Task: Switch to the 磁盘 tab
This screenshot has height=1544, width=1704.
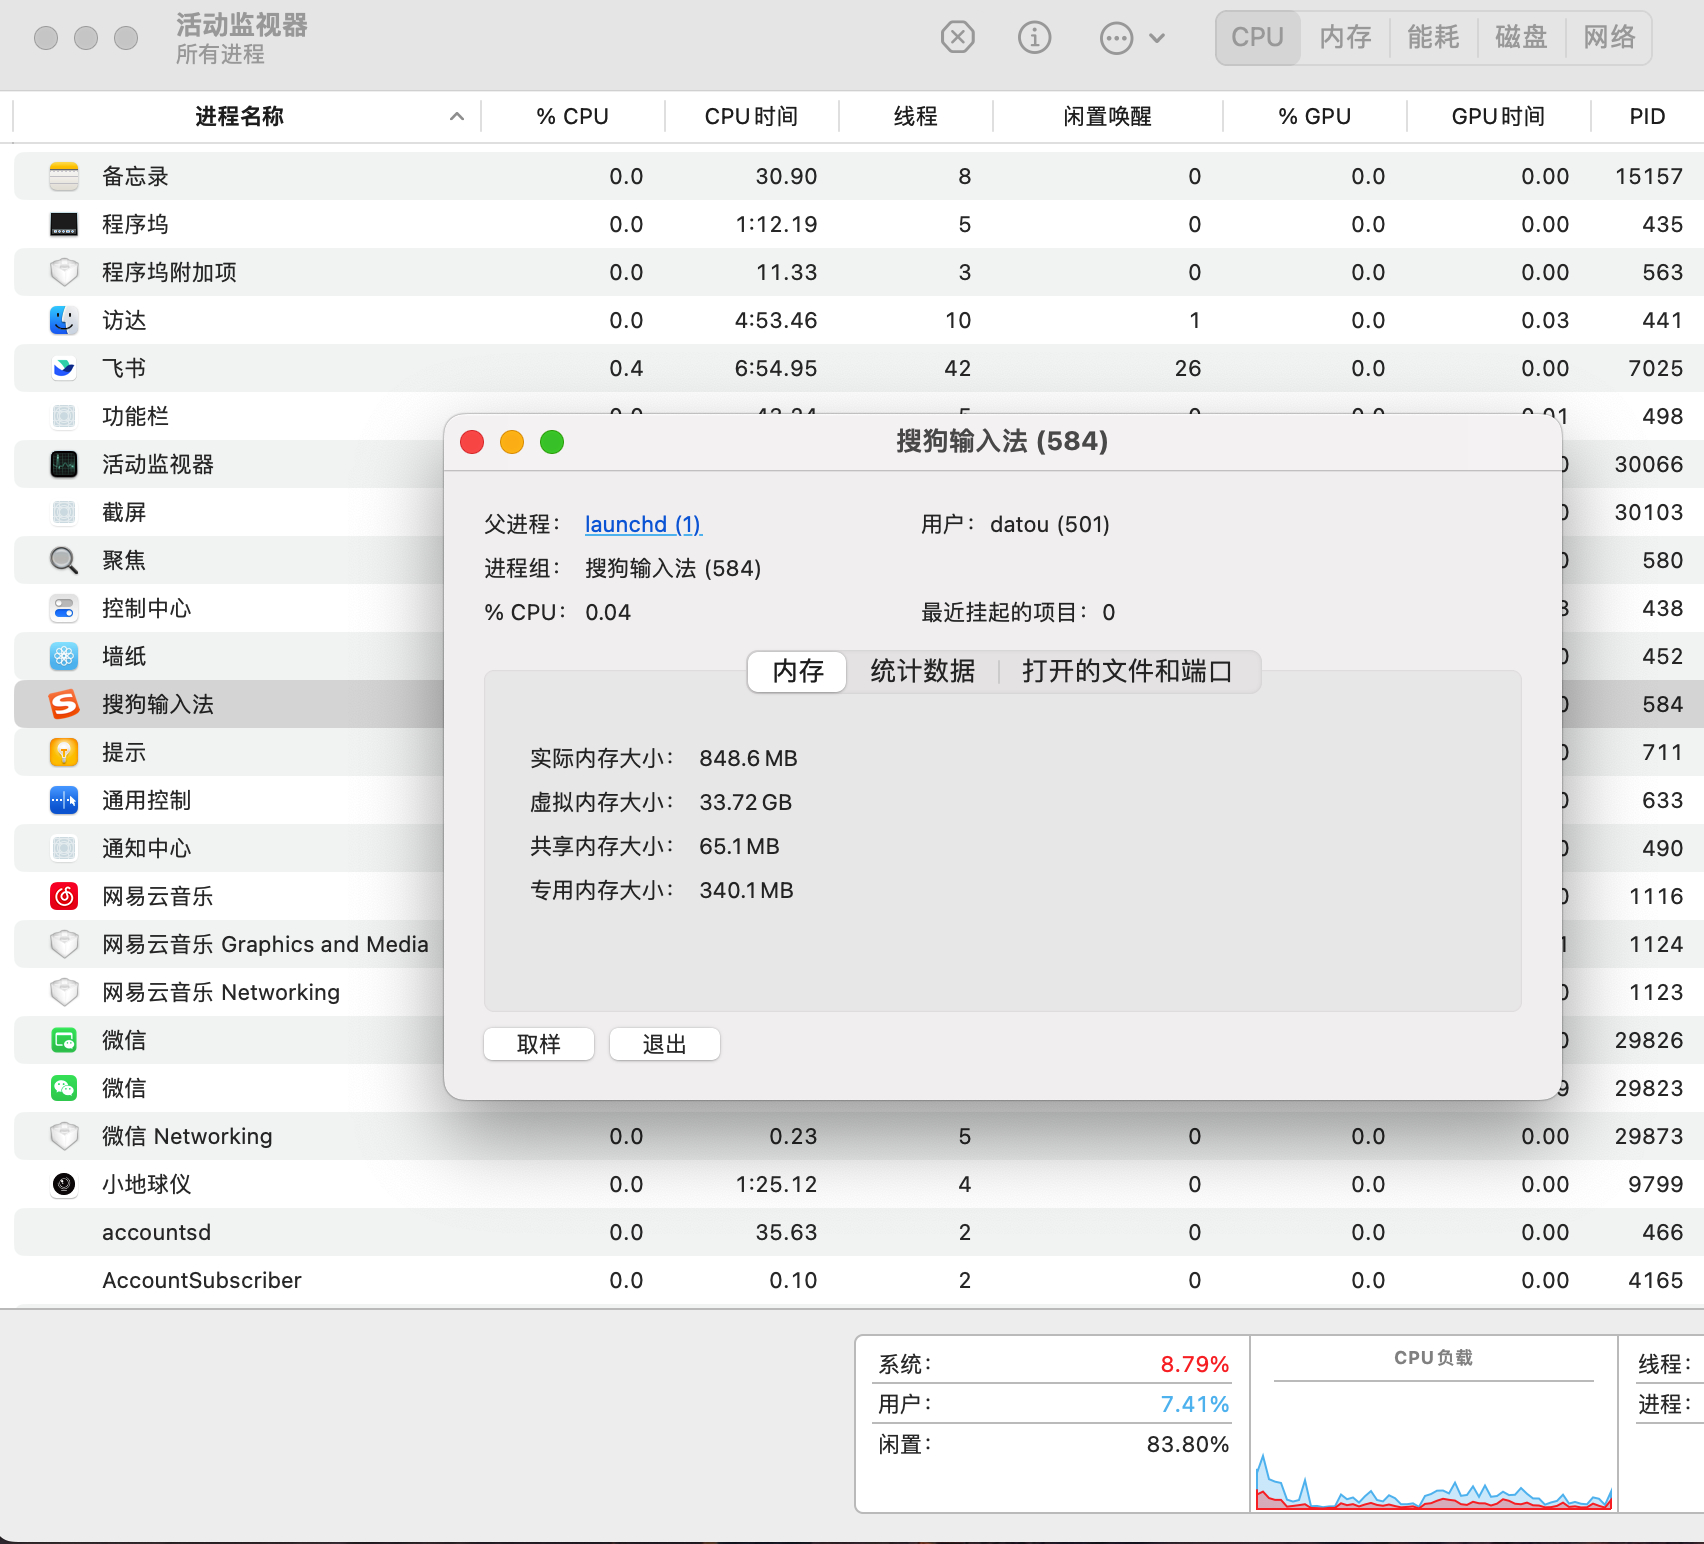Action: pyautogui.click(x=1521, y=38)
